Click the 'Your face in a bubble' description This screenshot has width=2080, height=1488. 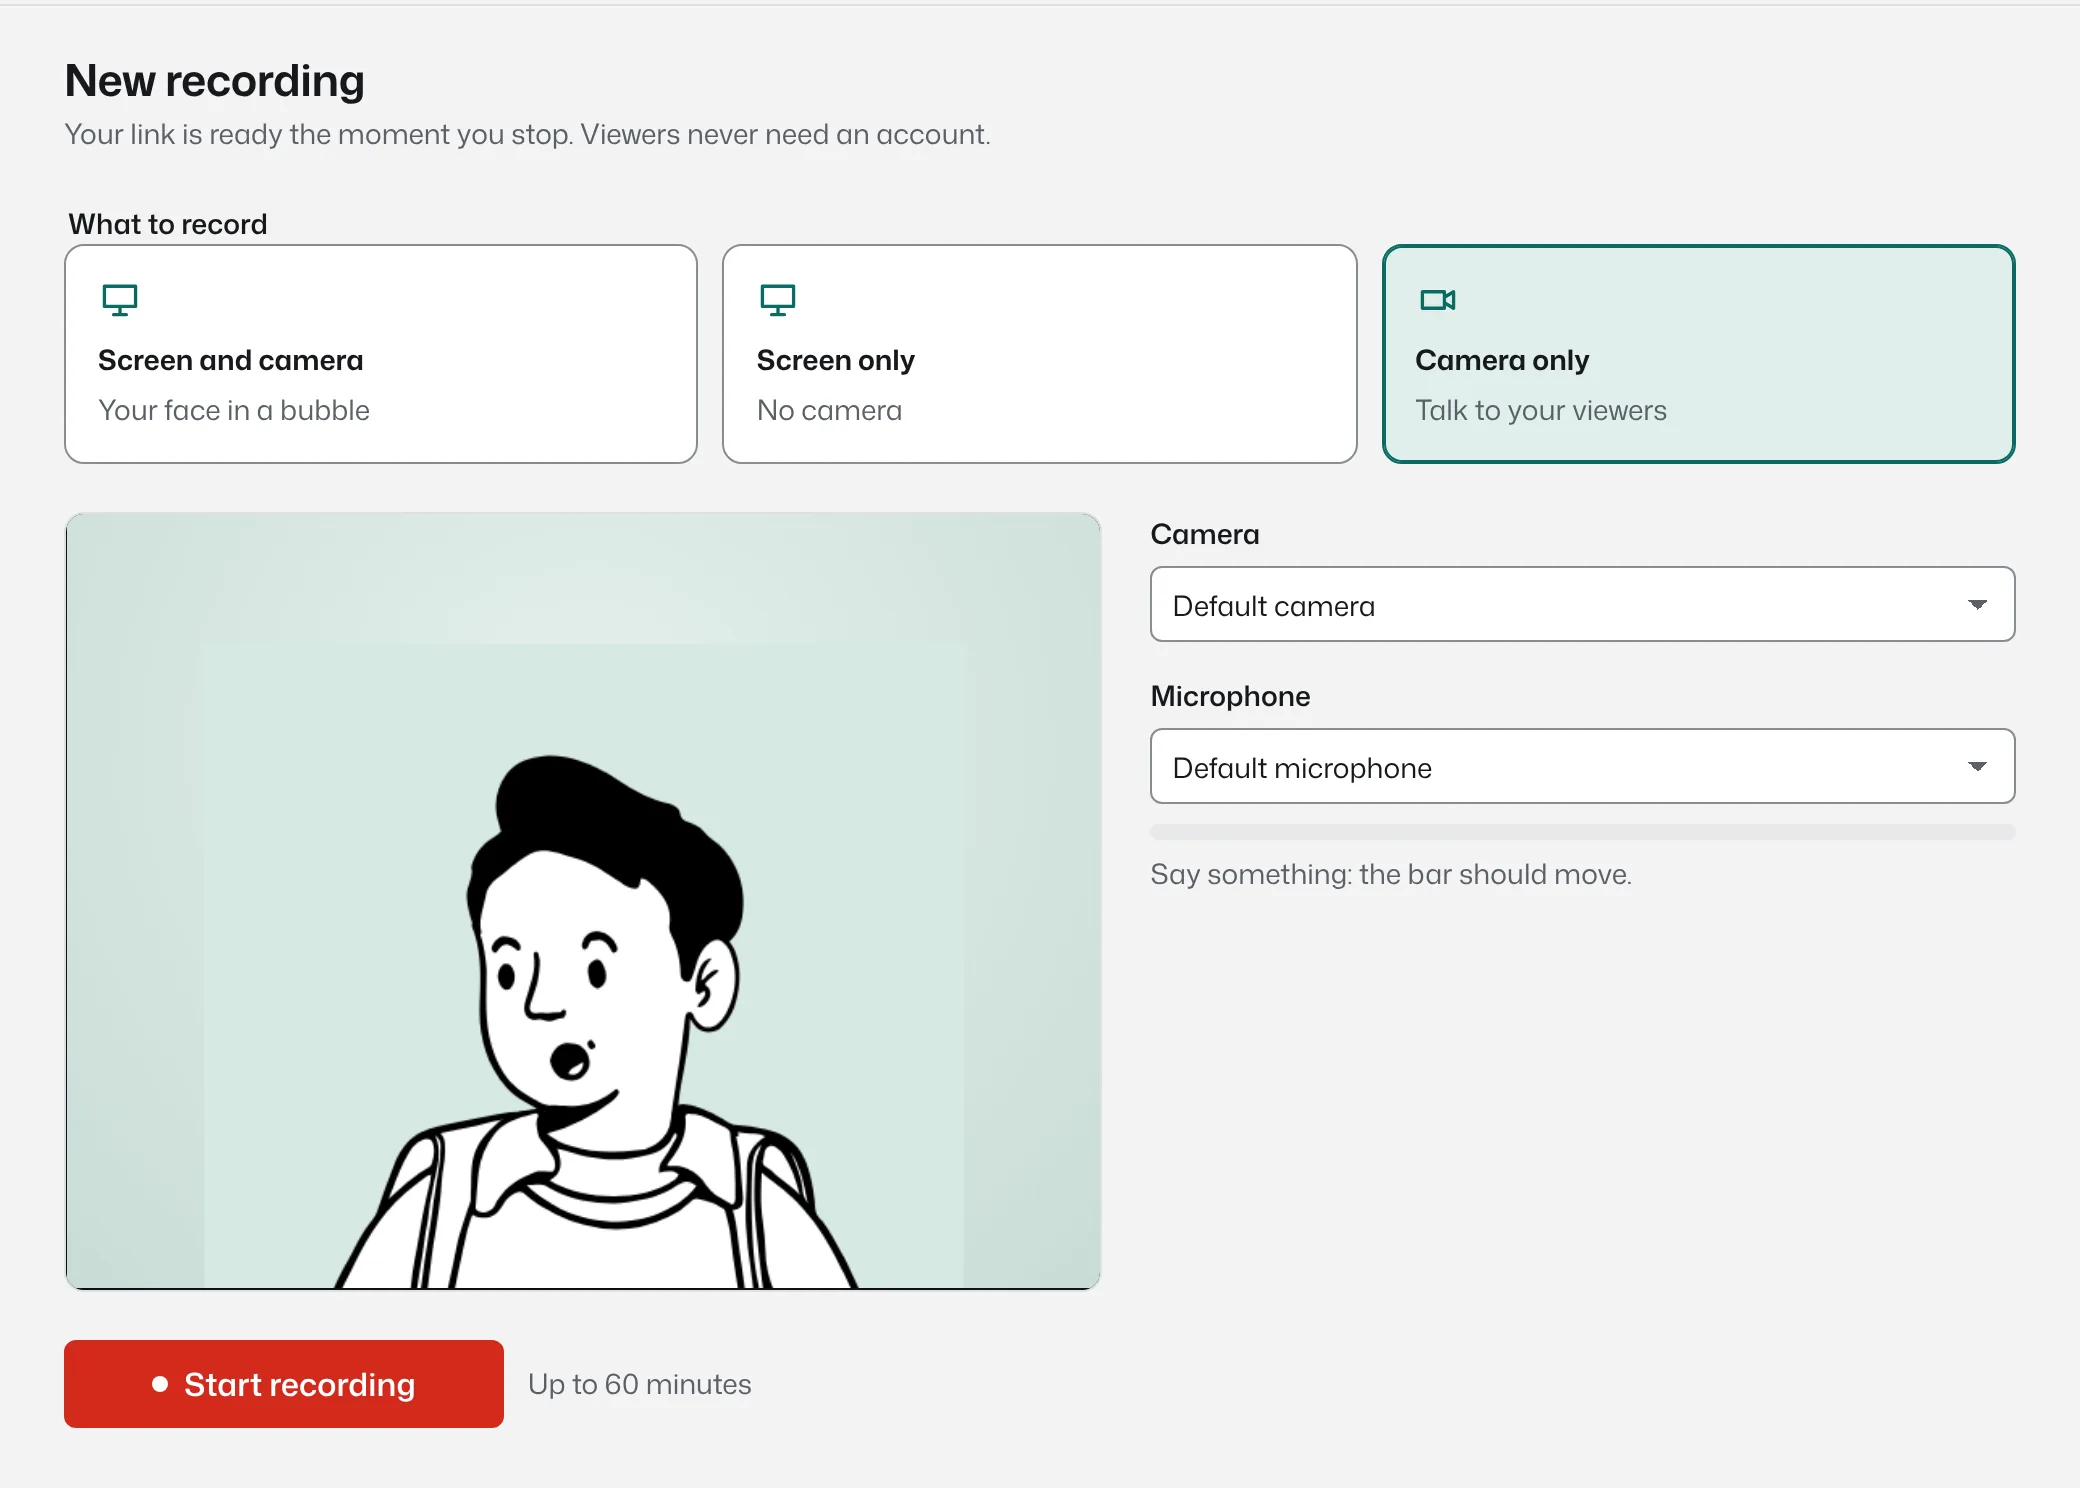[234, 410]
